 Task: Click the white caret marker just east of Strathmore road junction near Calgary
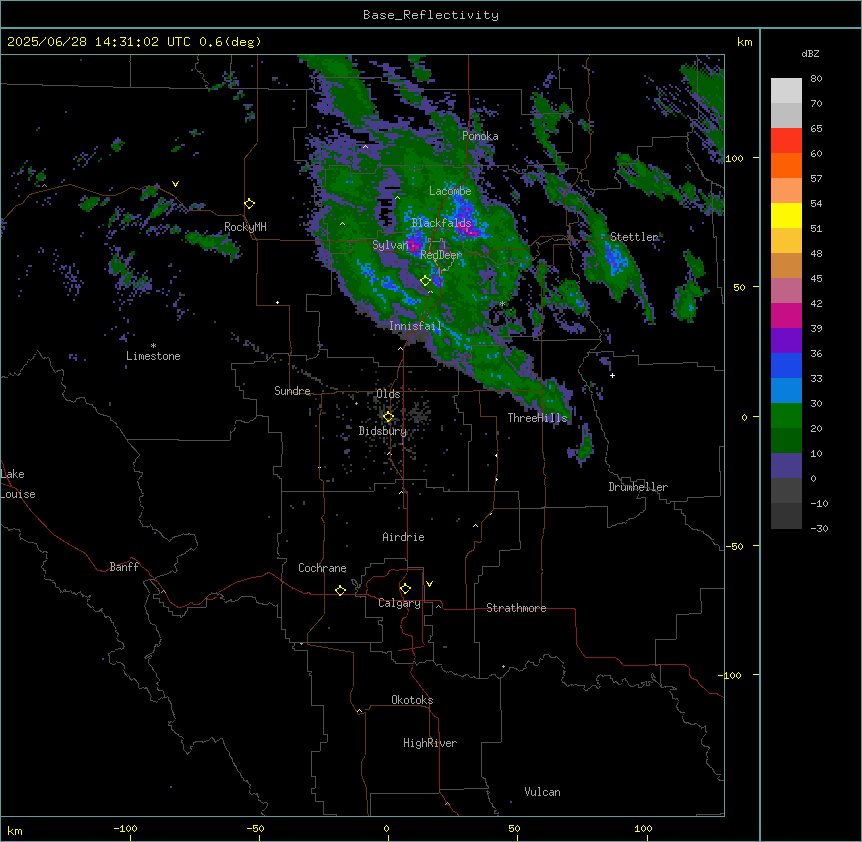pos(439,606)
